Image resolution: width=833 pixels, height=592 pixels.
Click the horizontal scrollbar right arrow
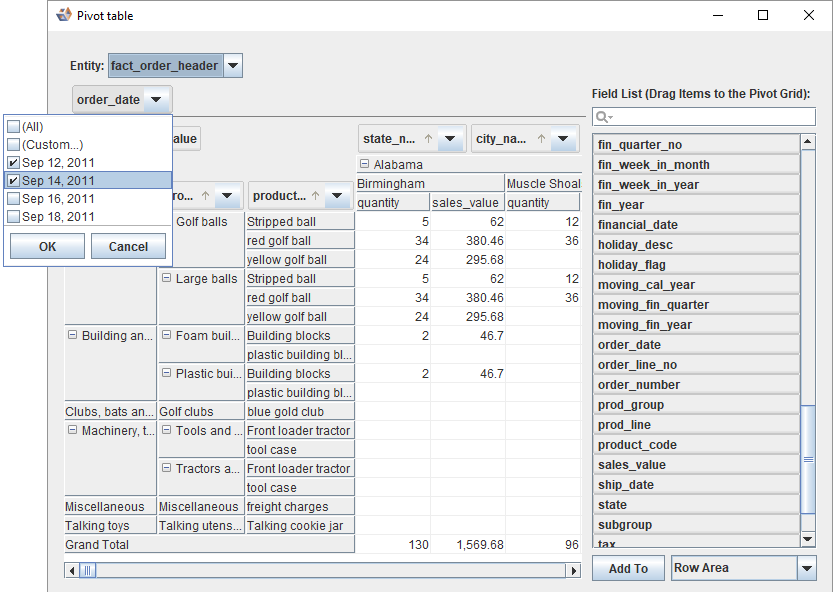[x=573, y=570]
